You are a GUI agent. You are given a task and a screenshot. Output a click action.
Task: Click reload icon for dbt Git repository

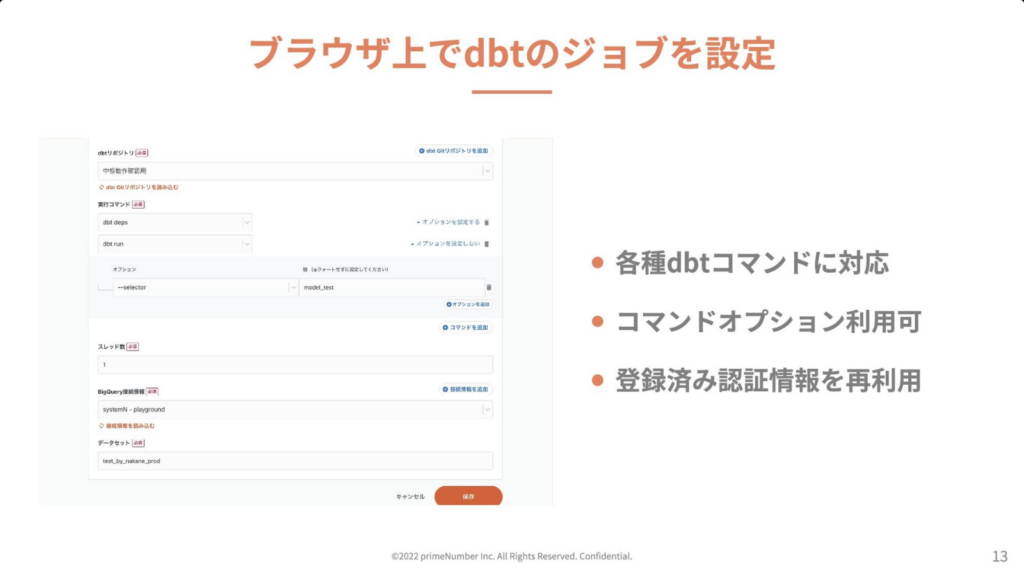(x=100, y=187)
